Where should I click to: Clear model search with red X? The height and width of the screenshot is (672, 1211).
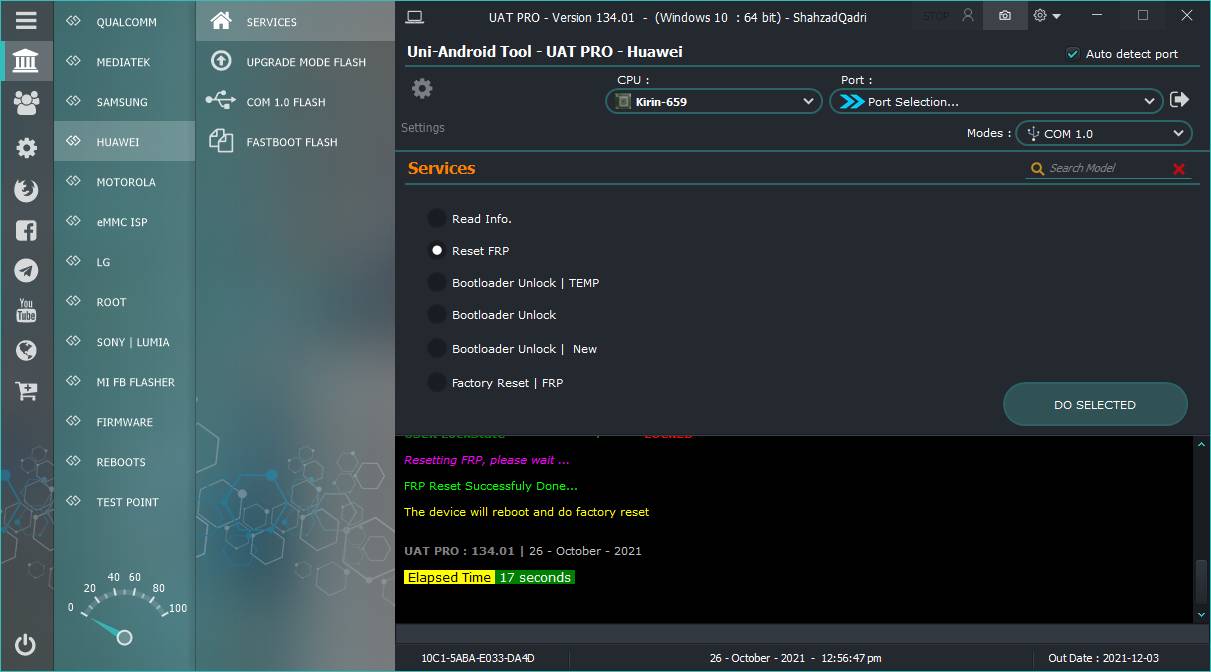point(1179,169)
